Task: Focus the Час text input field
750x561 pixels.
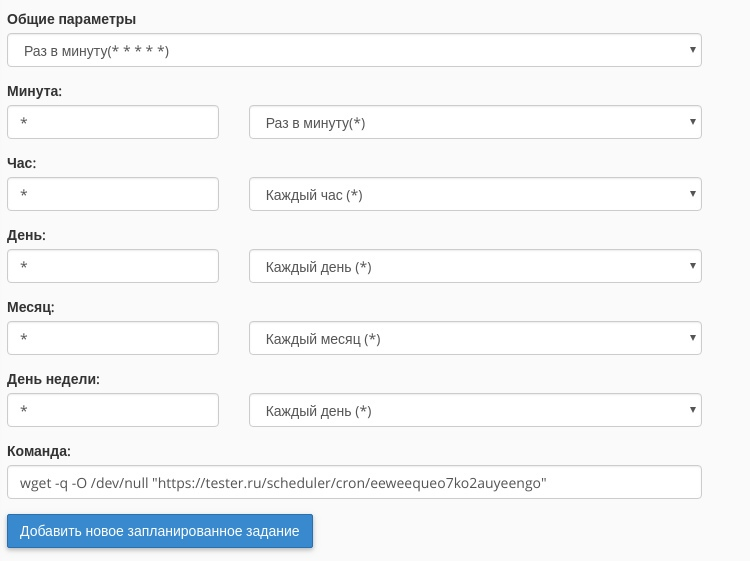Action: (113, 194)
